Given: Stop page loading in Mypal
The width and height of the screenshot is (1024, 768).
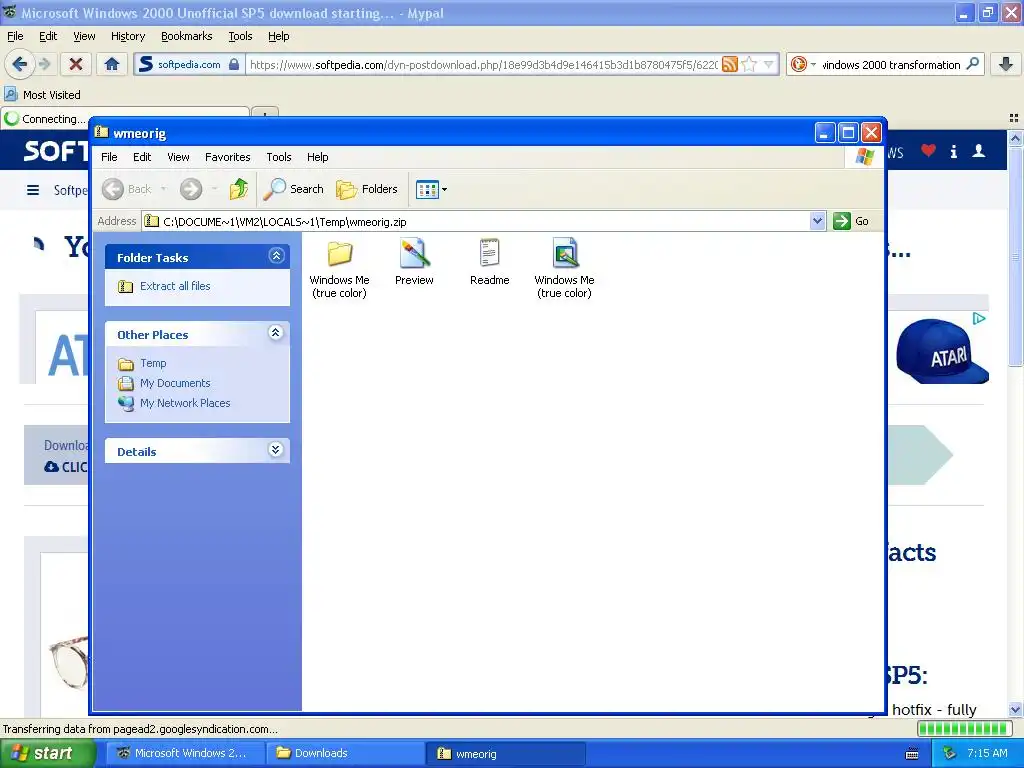Looking at the screenshot, I should [76, 64].
